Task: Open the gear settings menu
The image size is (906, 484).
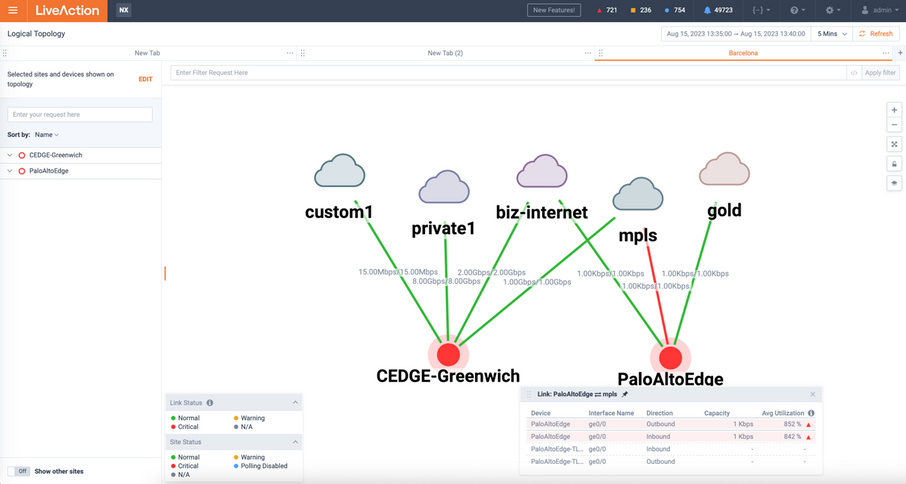Action: click(x=833, y=10)
